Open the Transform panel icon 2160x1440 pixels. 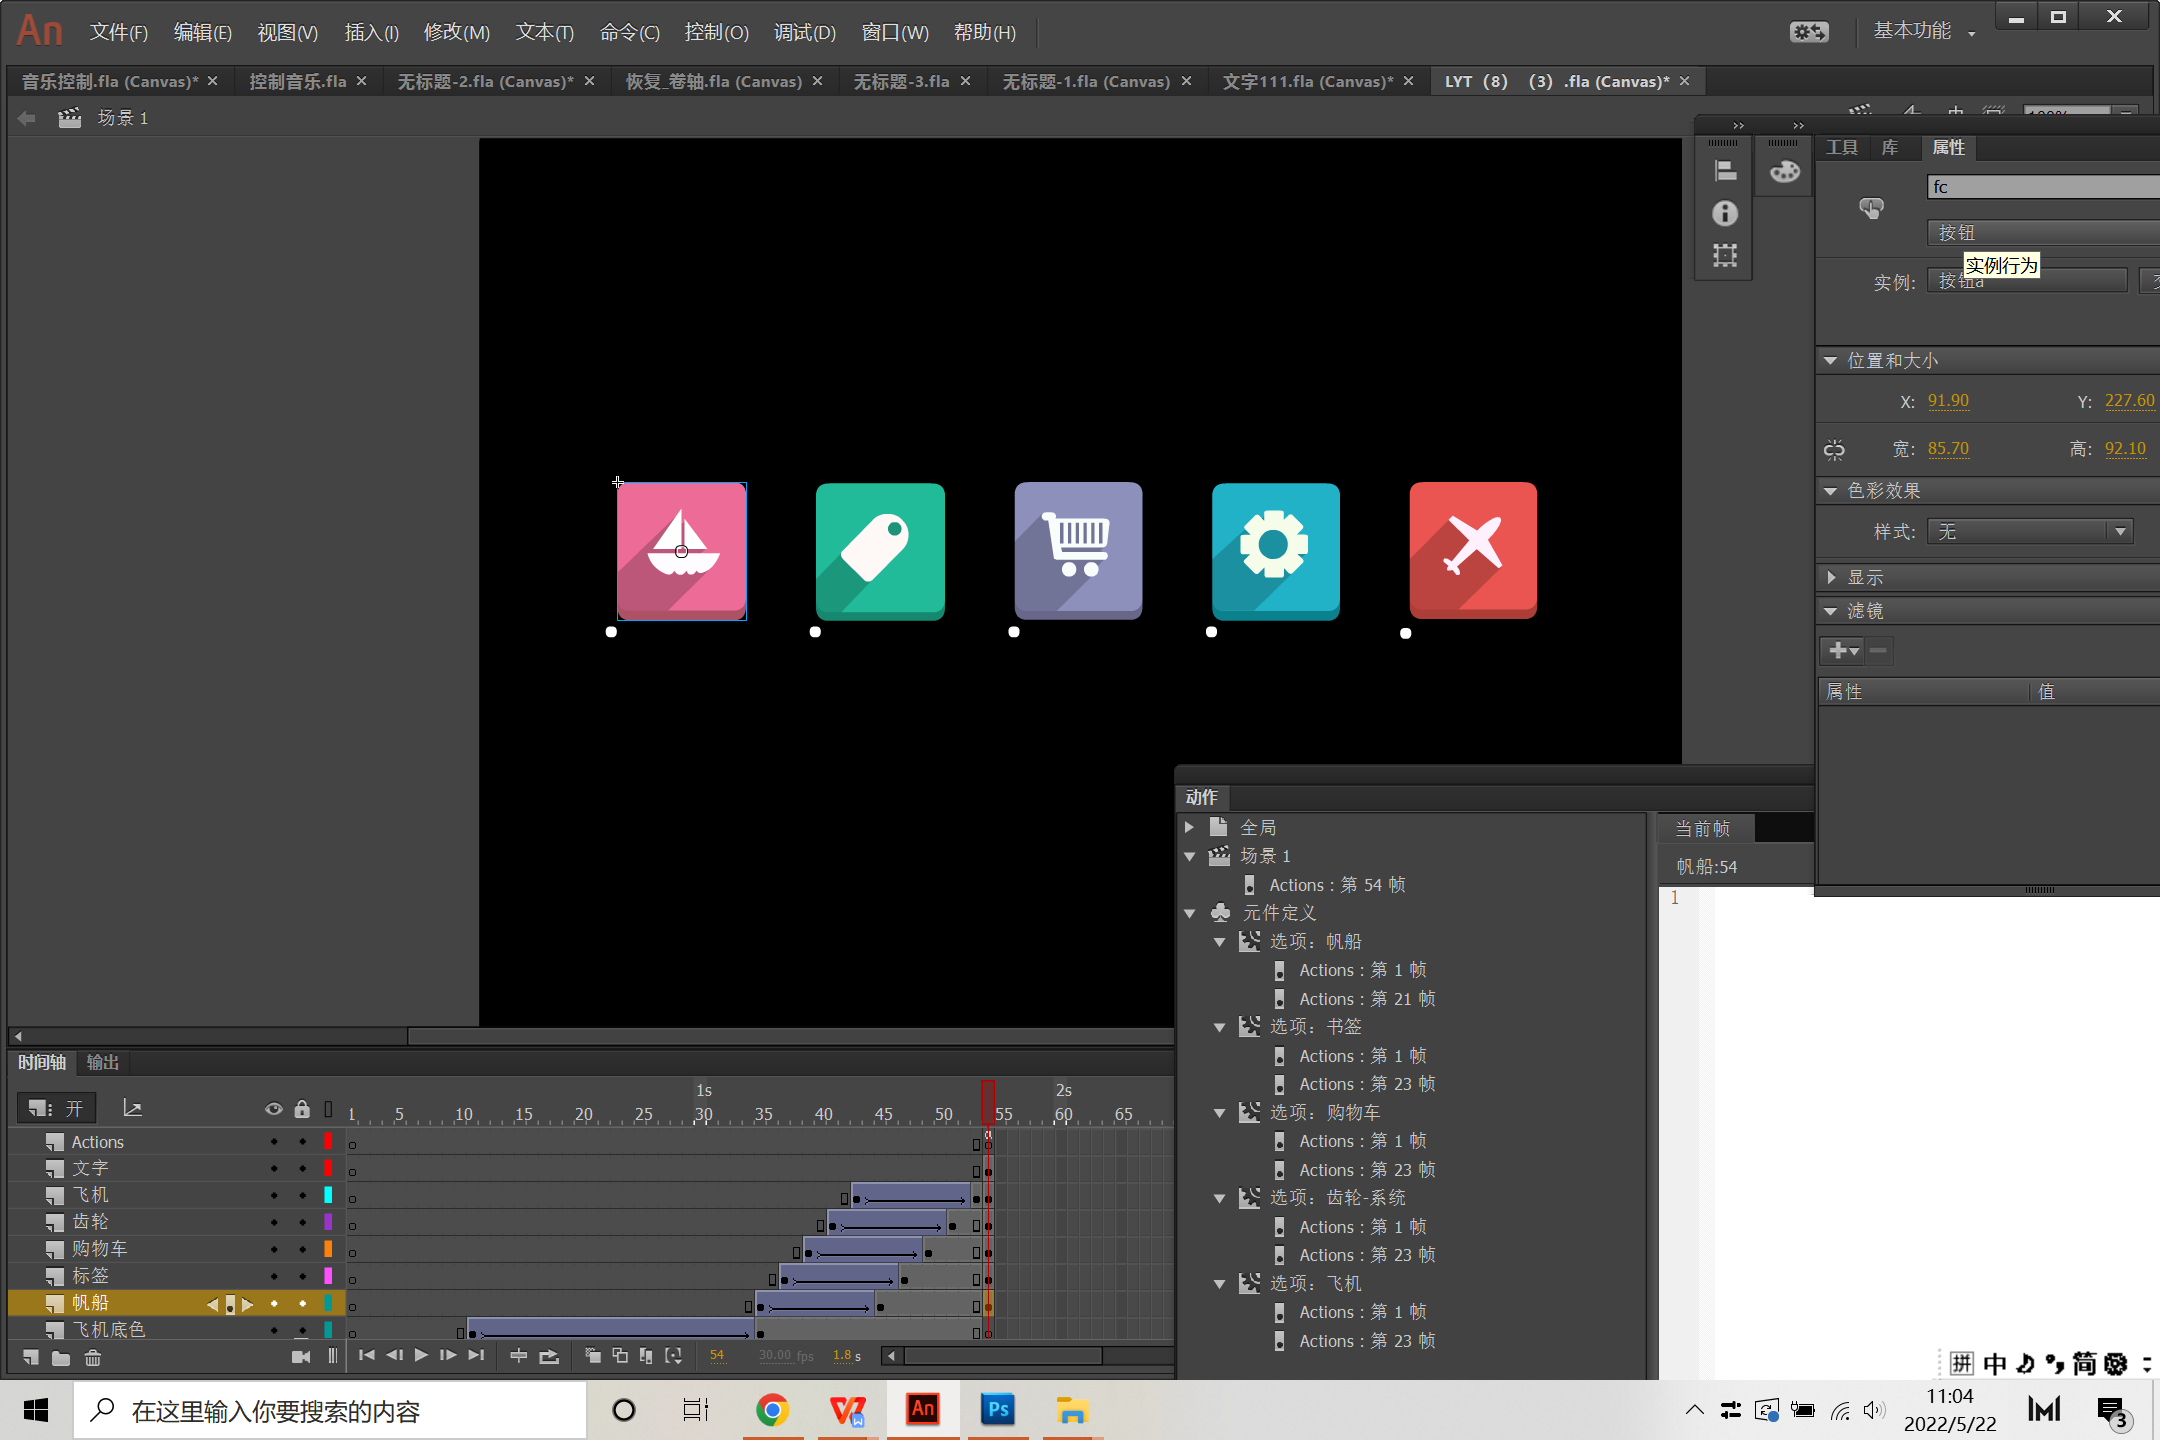pos(1725,255)
